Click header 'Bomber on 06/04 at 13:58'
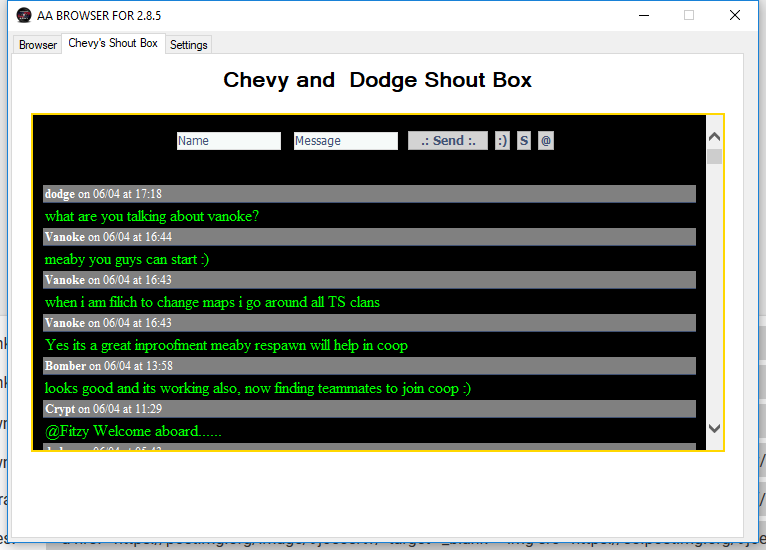This screenshot has width=766, height=550. tap(369, 366)
